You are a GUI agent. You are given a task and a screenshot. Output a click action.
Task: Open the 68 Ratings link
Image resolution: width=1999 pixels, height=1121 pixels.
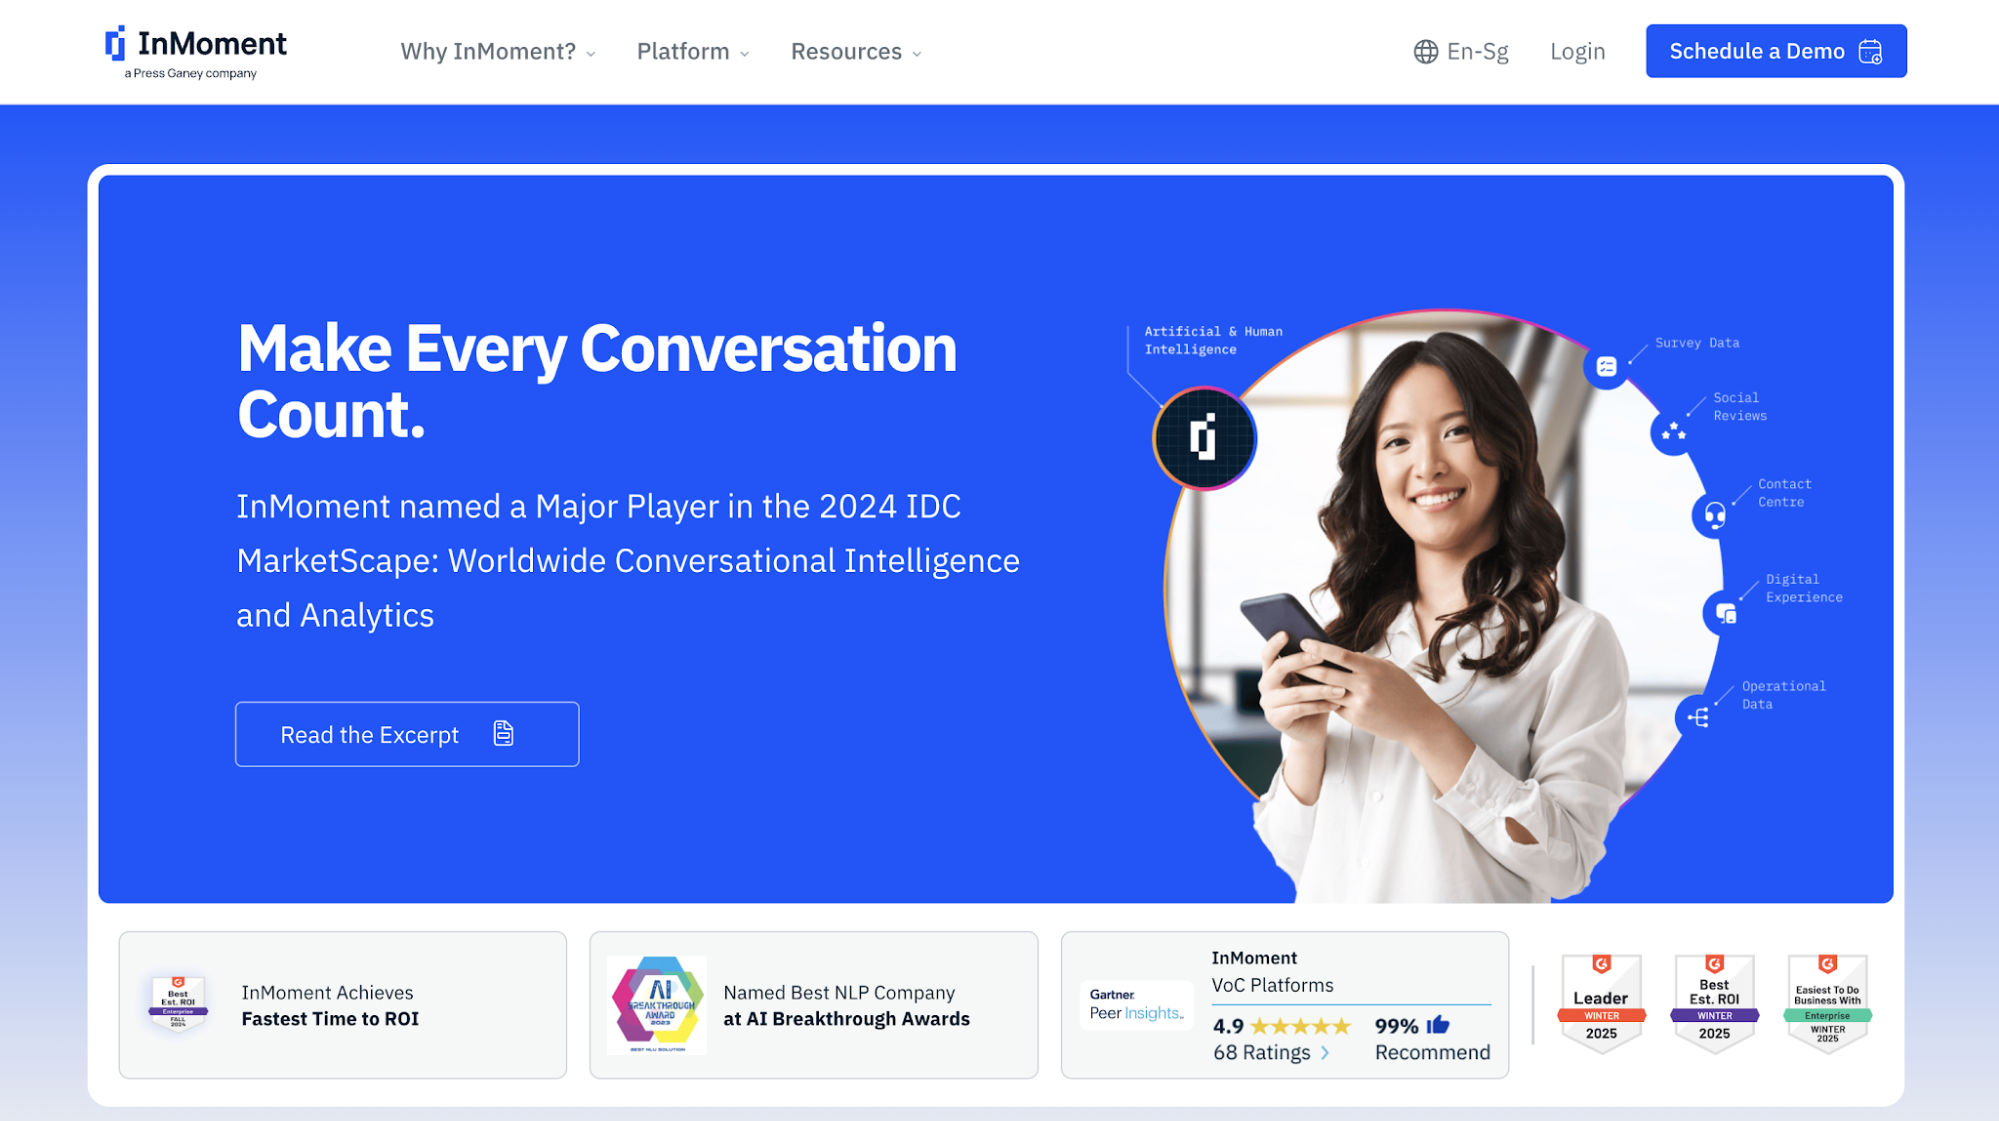1271,1053
